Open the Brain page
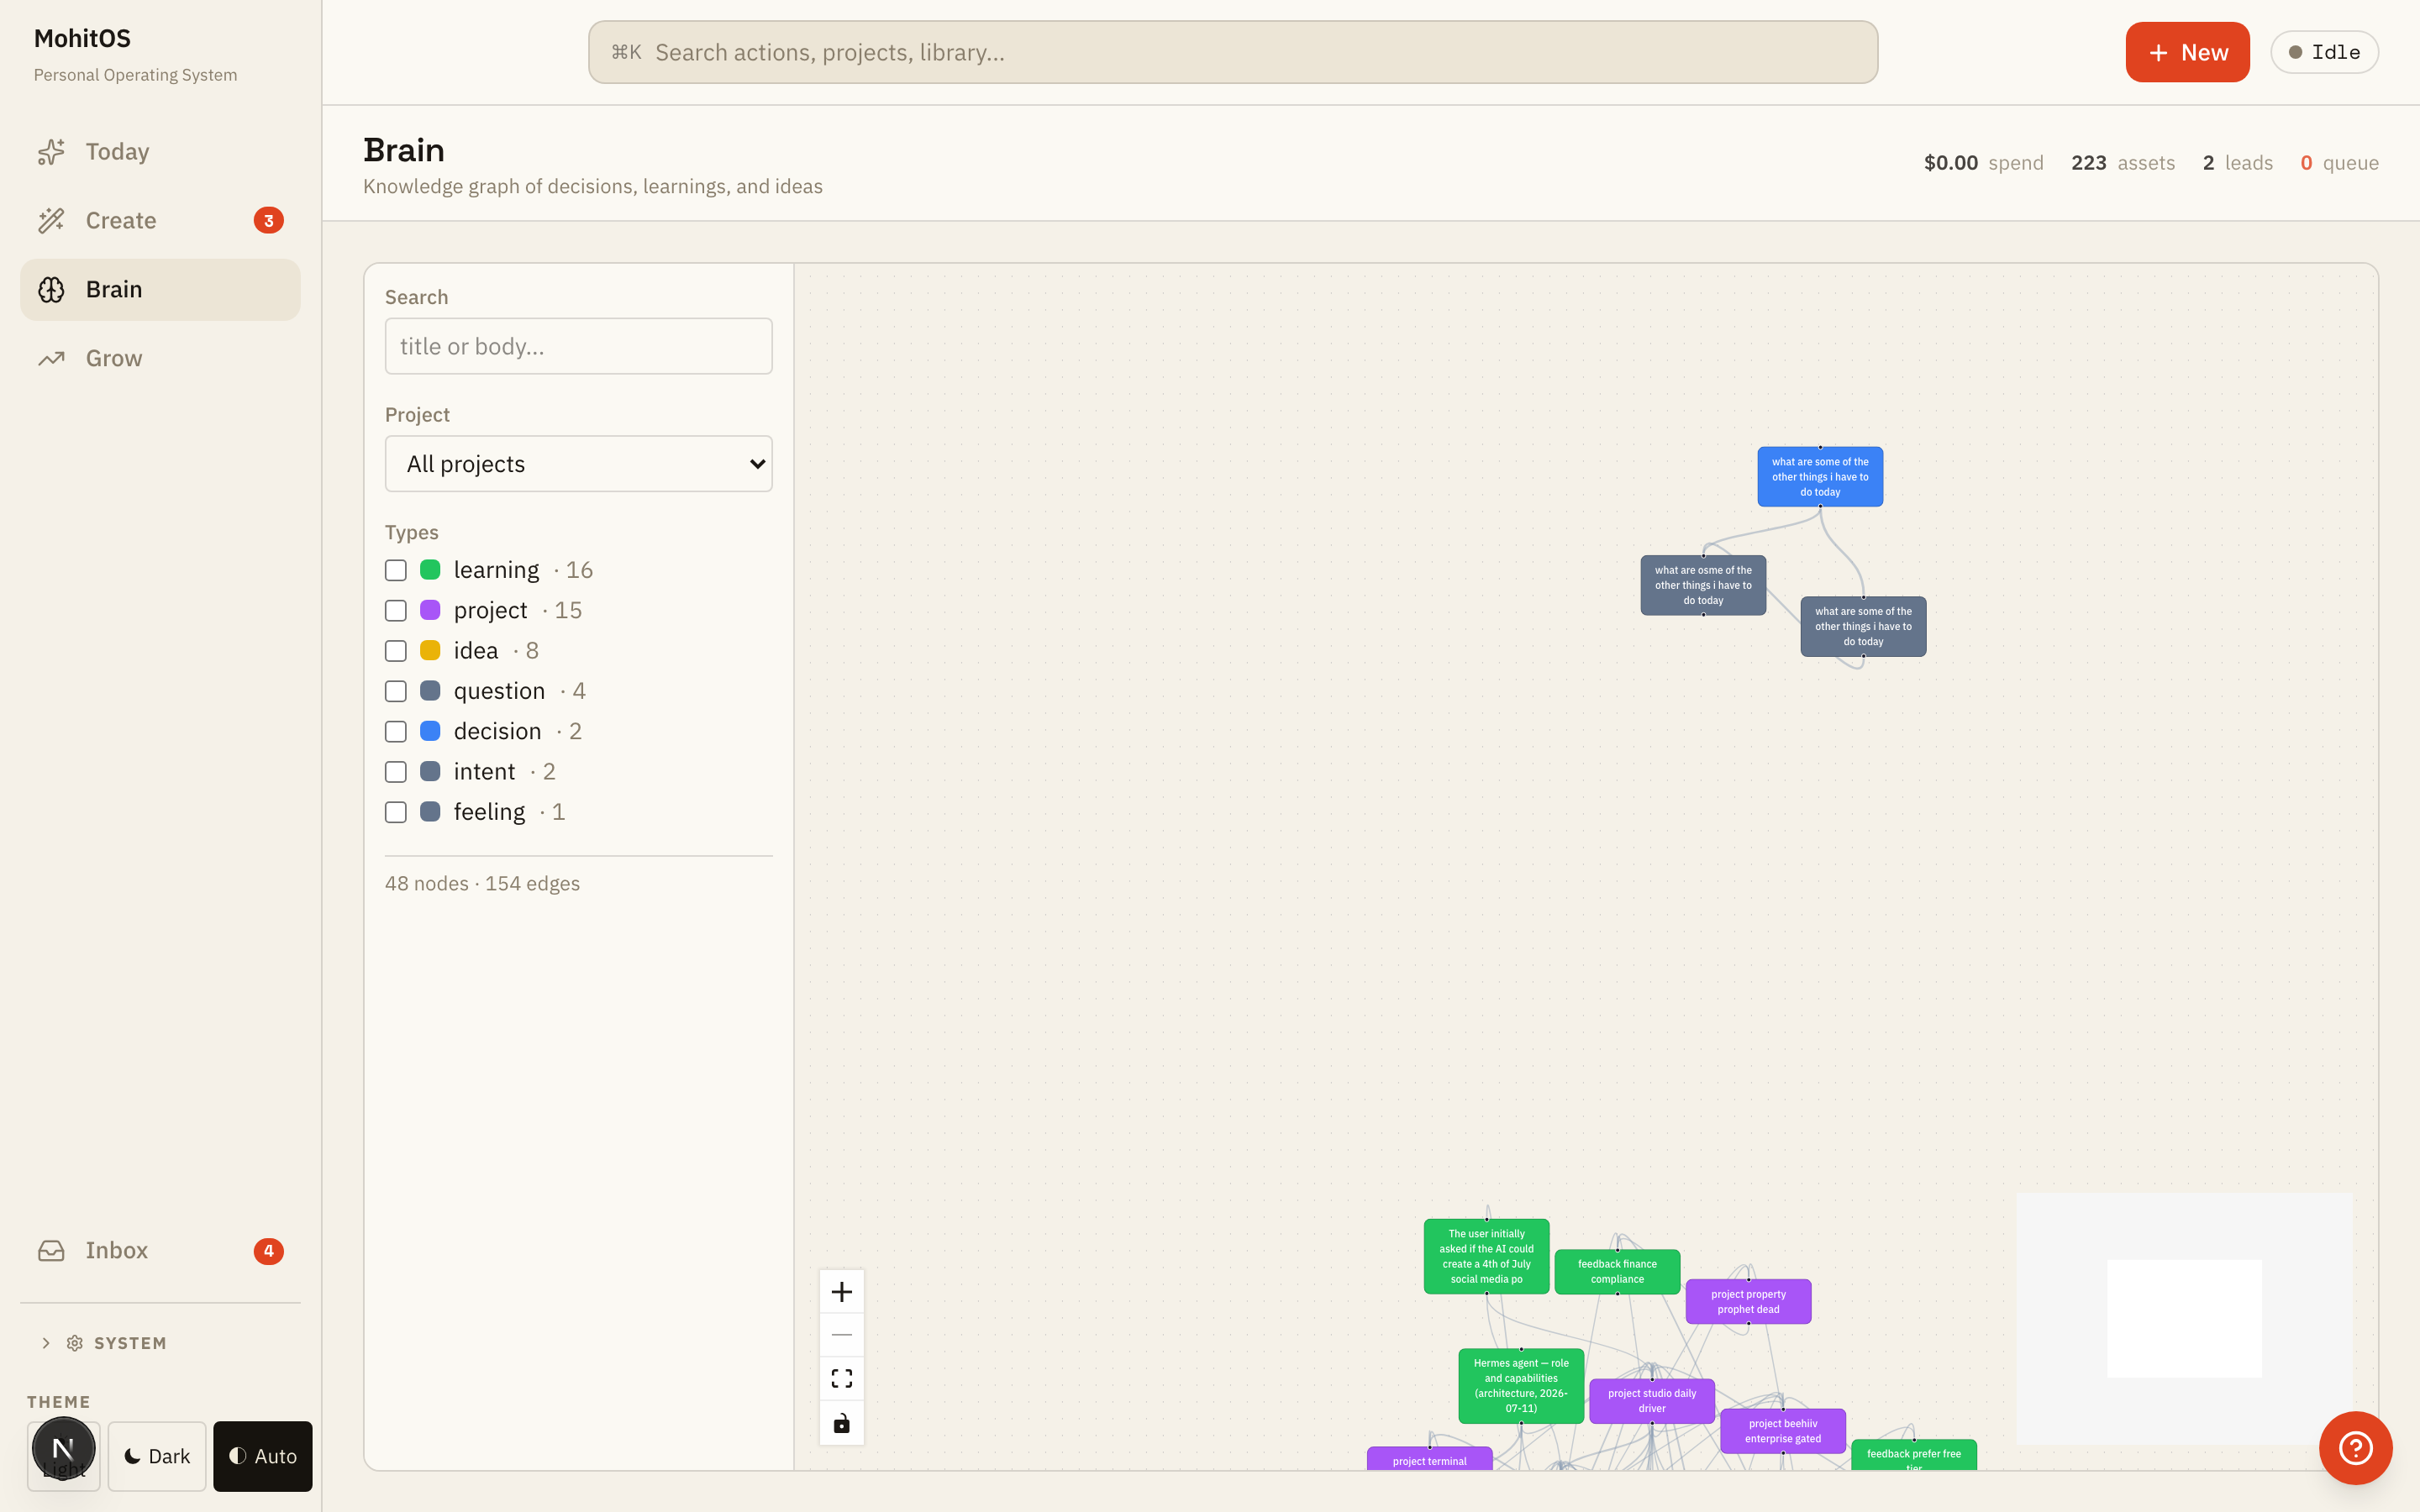The width and height of the screenshot is (2420, 1512). pos(160,289)
